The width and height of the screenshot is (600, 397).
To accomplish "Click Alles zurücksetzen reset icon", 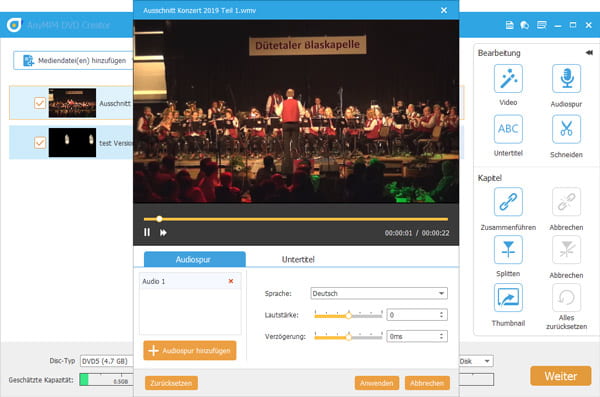I will pos(566,297).
